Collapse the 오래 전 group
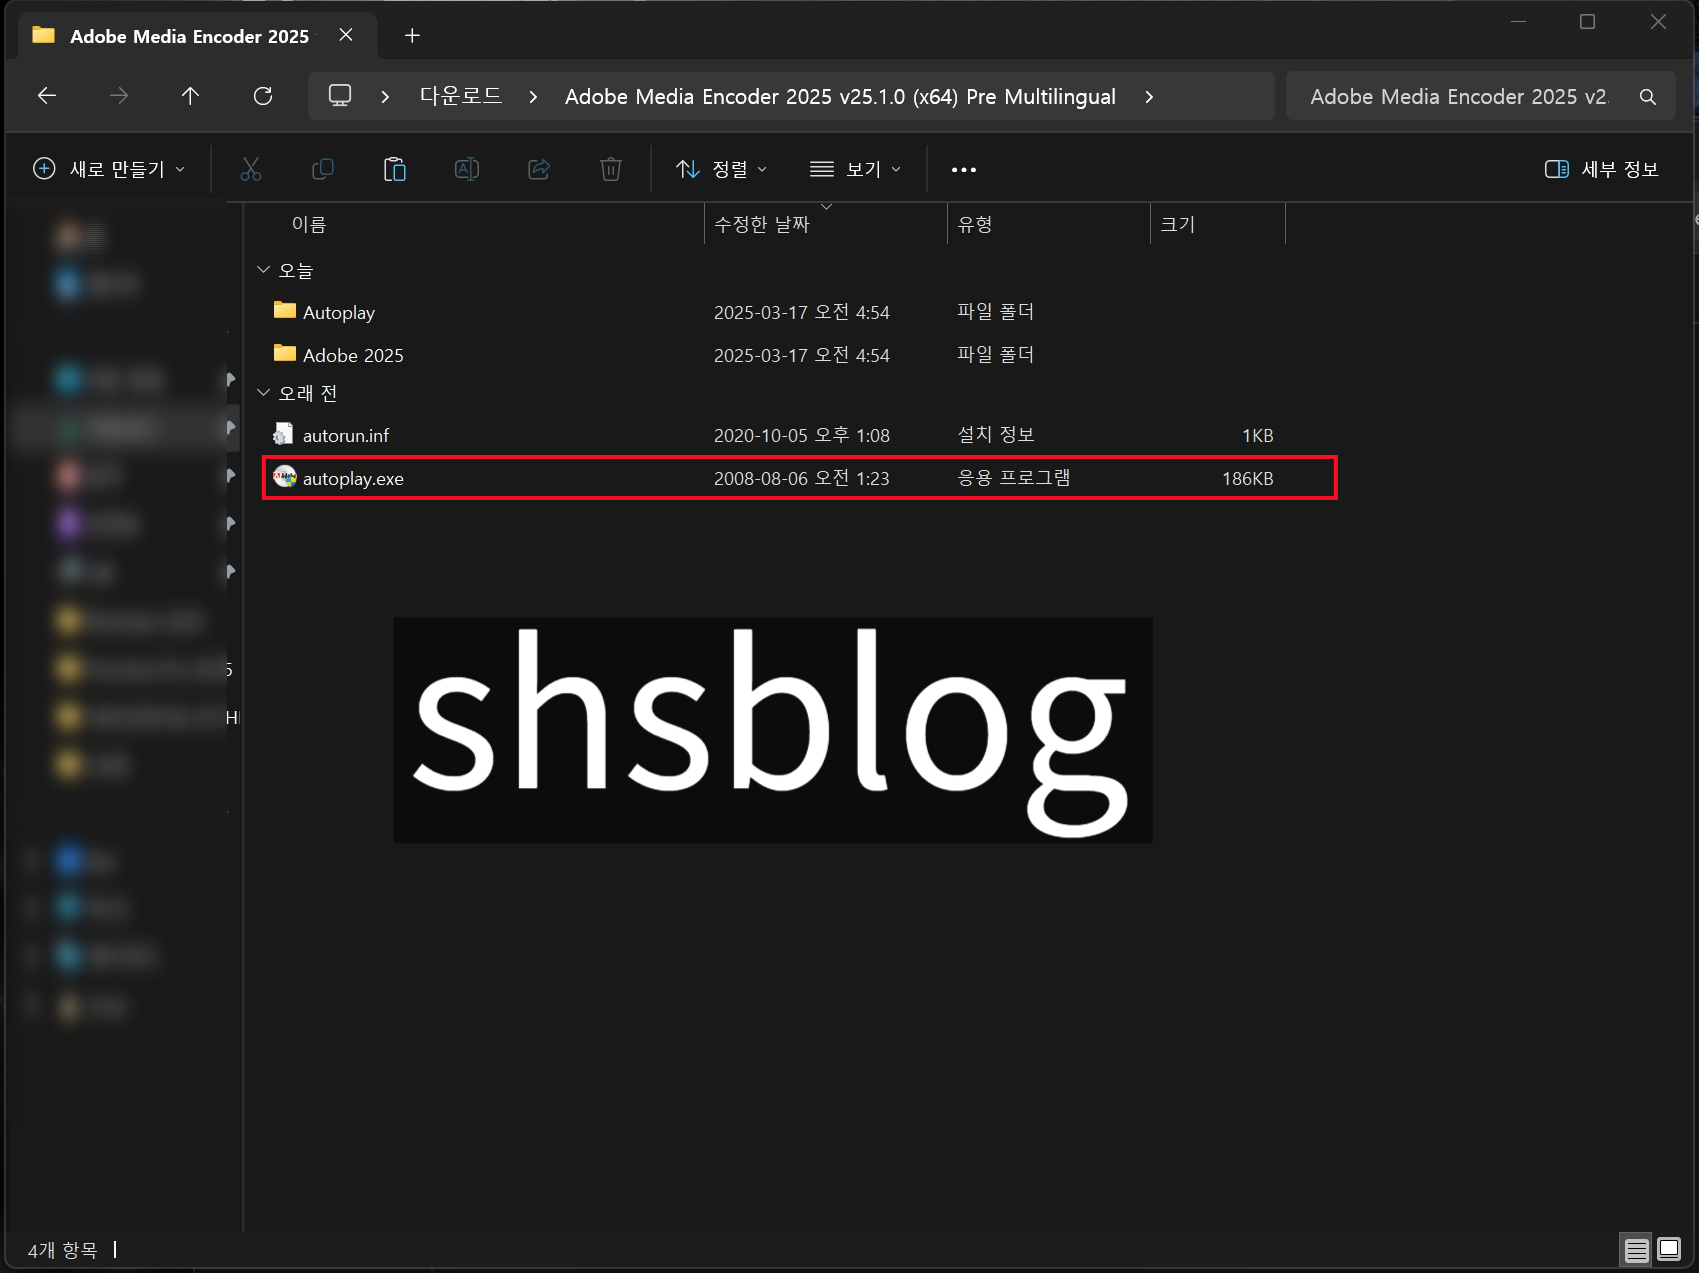 (x=264, y=393)
